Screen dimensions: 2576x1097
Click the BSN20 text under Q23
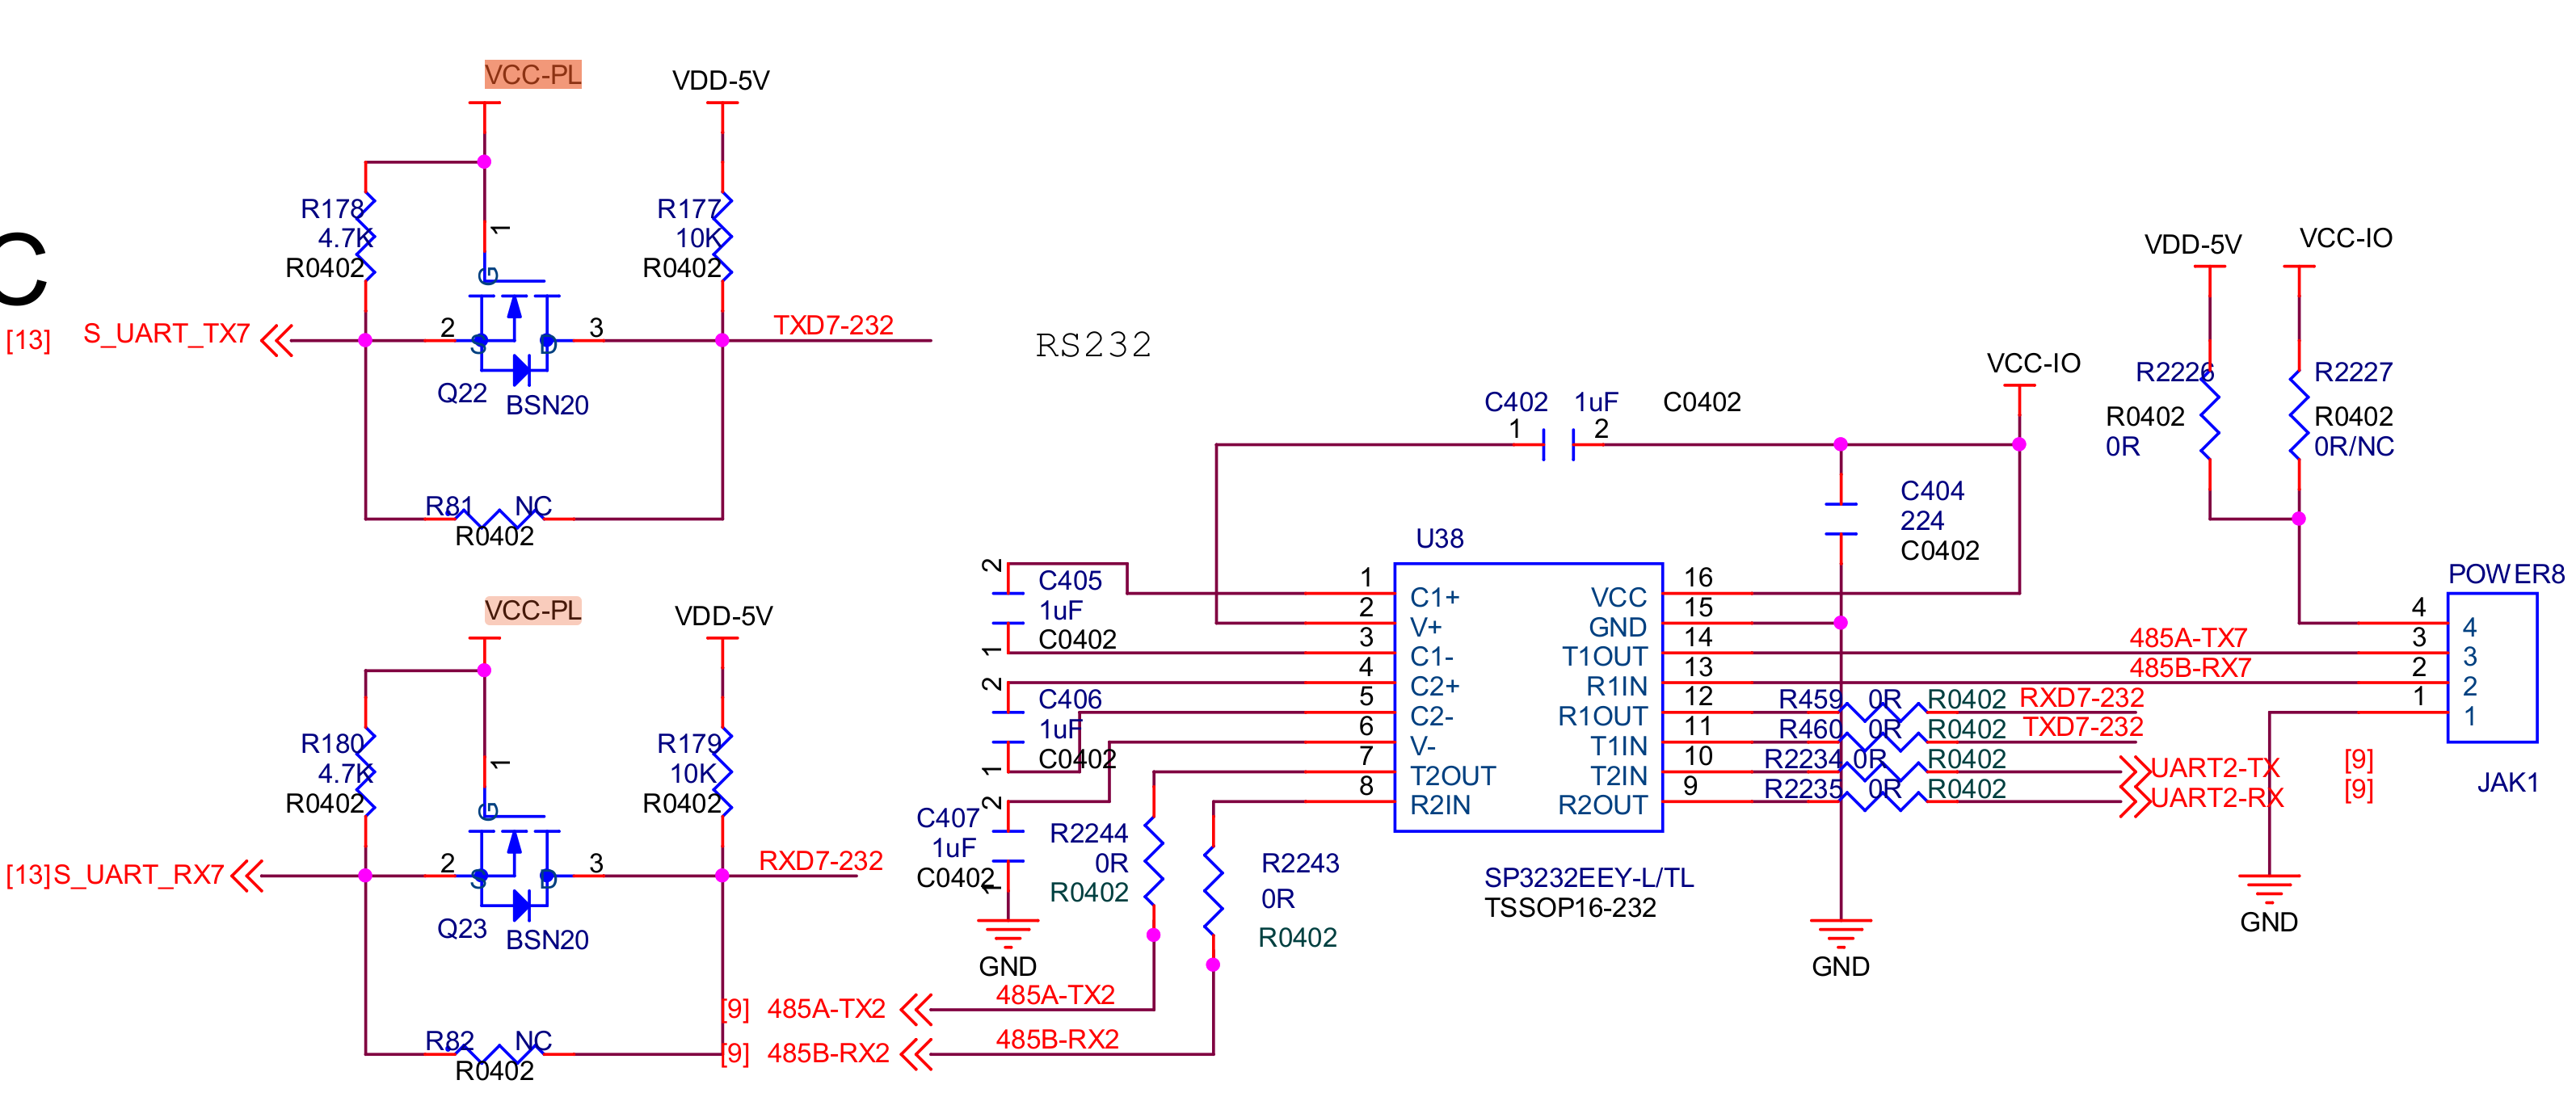(547, 940)
